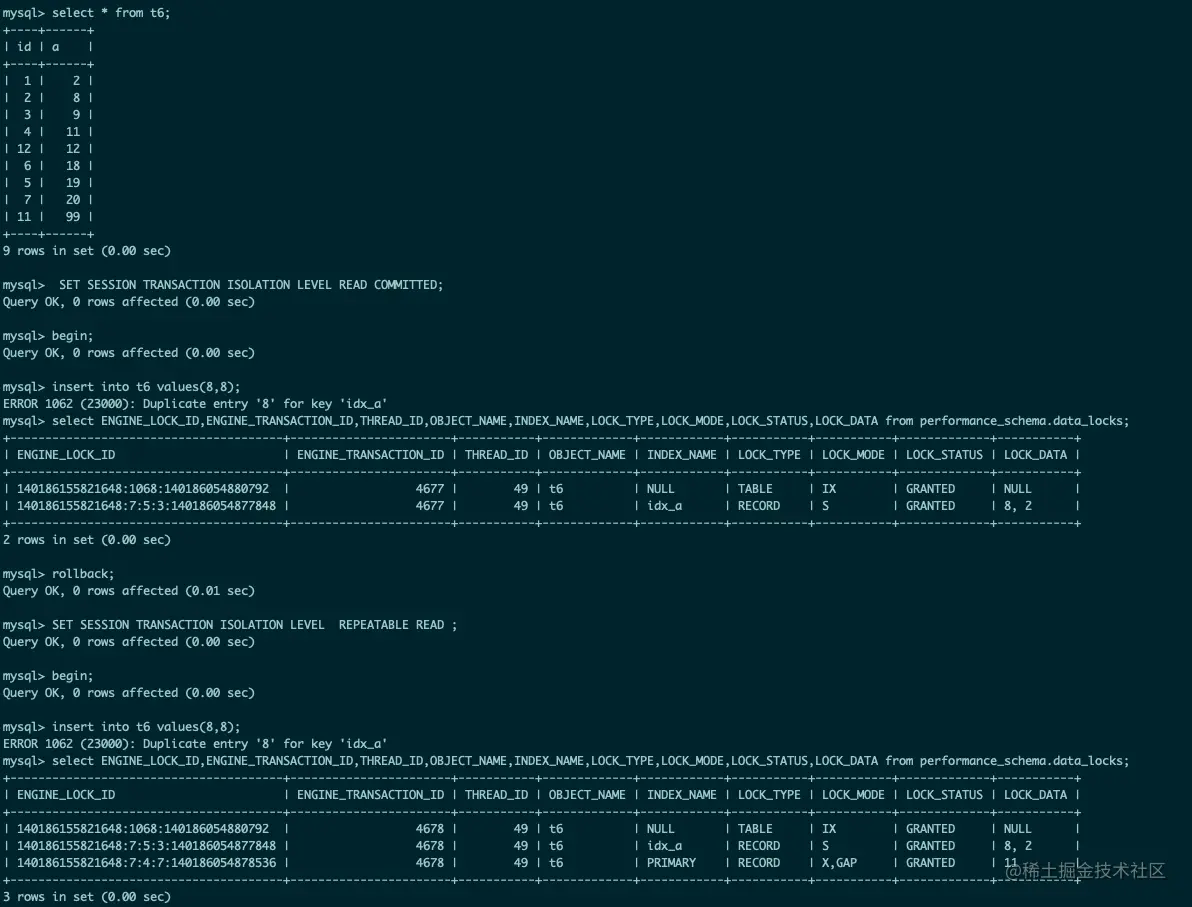Image resolution: width=1192 pixels, height=907 pixels.
Task: Click 'begin;' right after the REPEATABLE READ statement
Action: tap(72, 676)
